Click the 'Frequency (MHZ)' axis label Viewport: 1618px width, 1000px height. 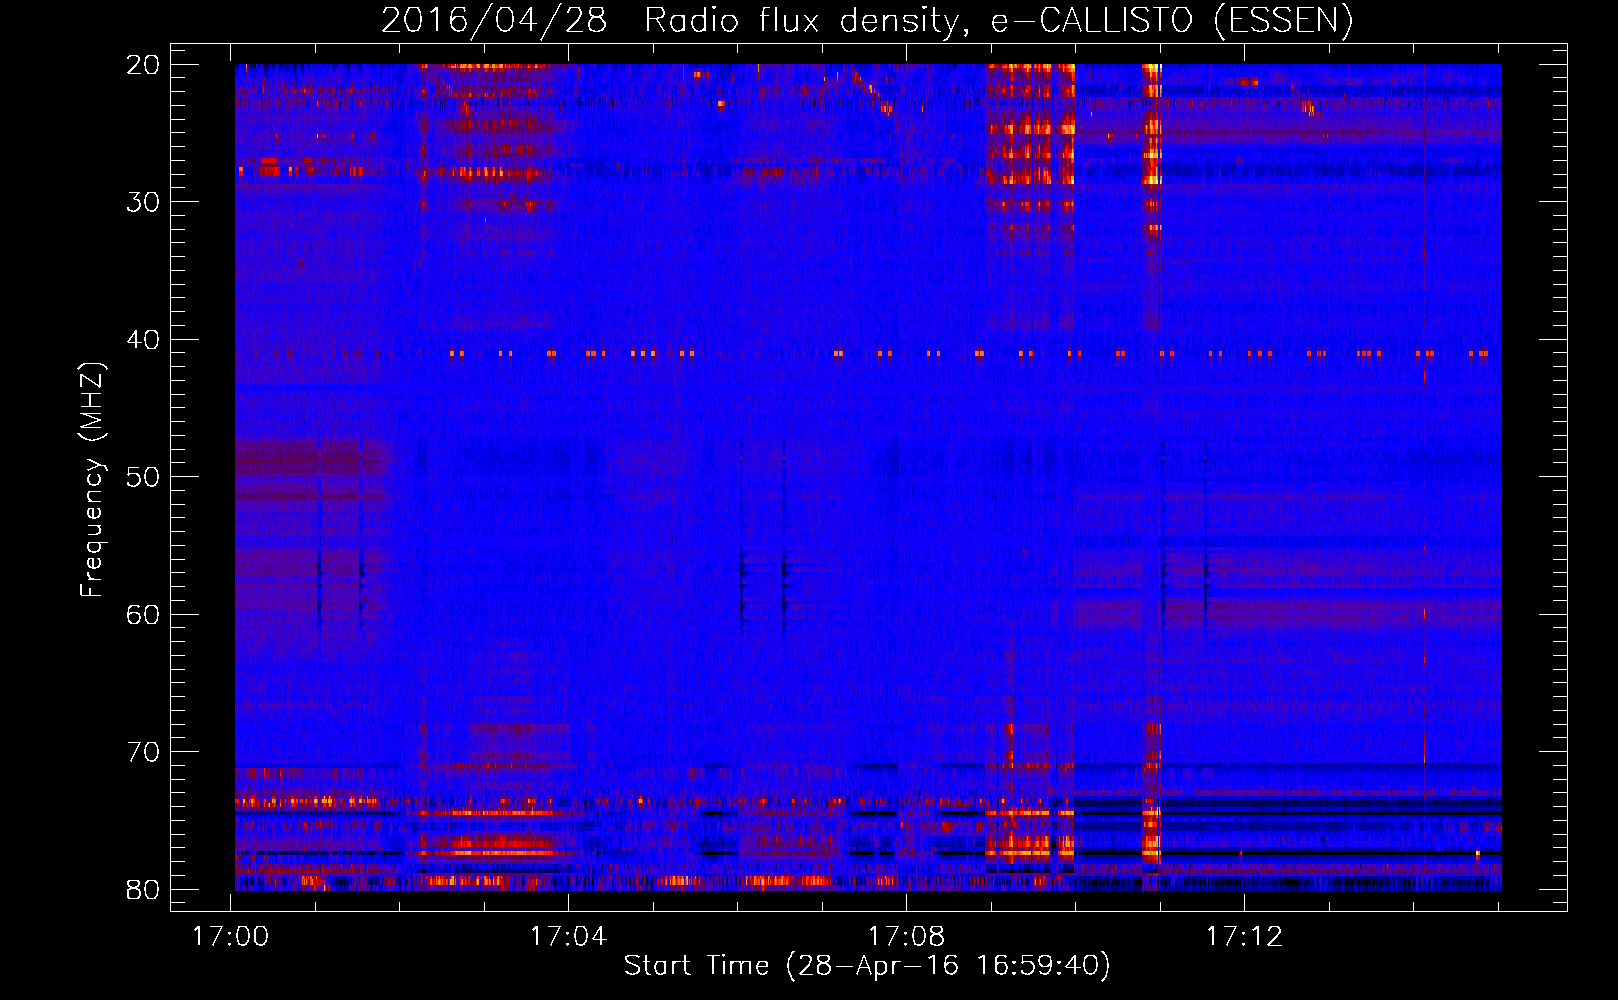(92, 480)
